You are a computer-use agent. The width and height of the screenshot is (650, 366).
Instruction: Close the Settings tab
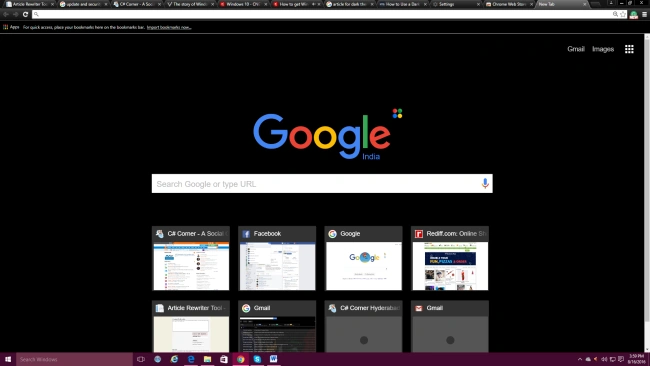pos(478,4)
